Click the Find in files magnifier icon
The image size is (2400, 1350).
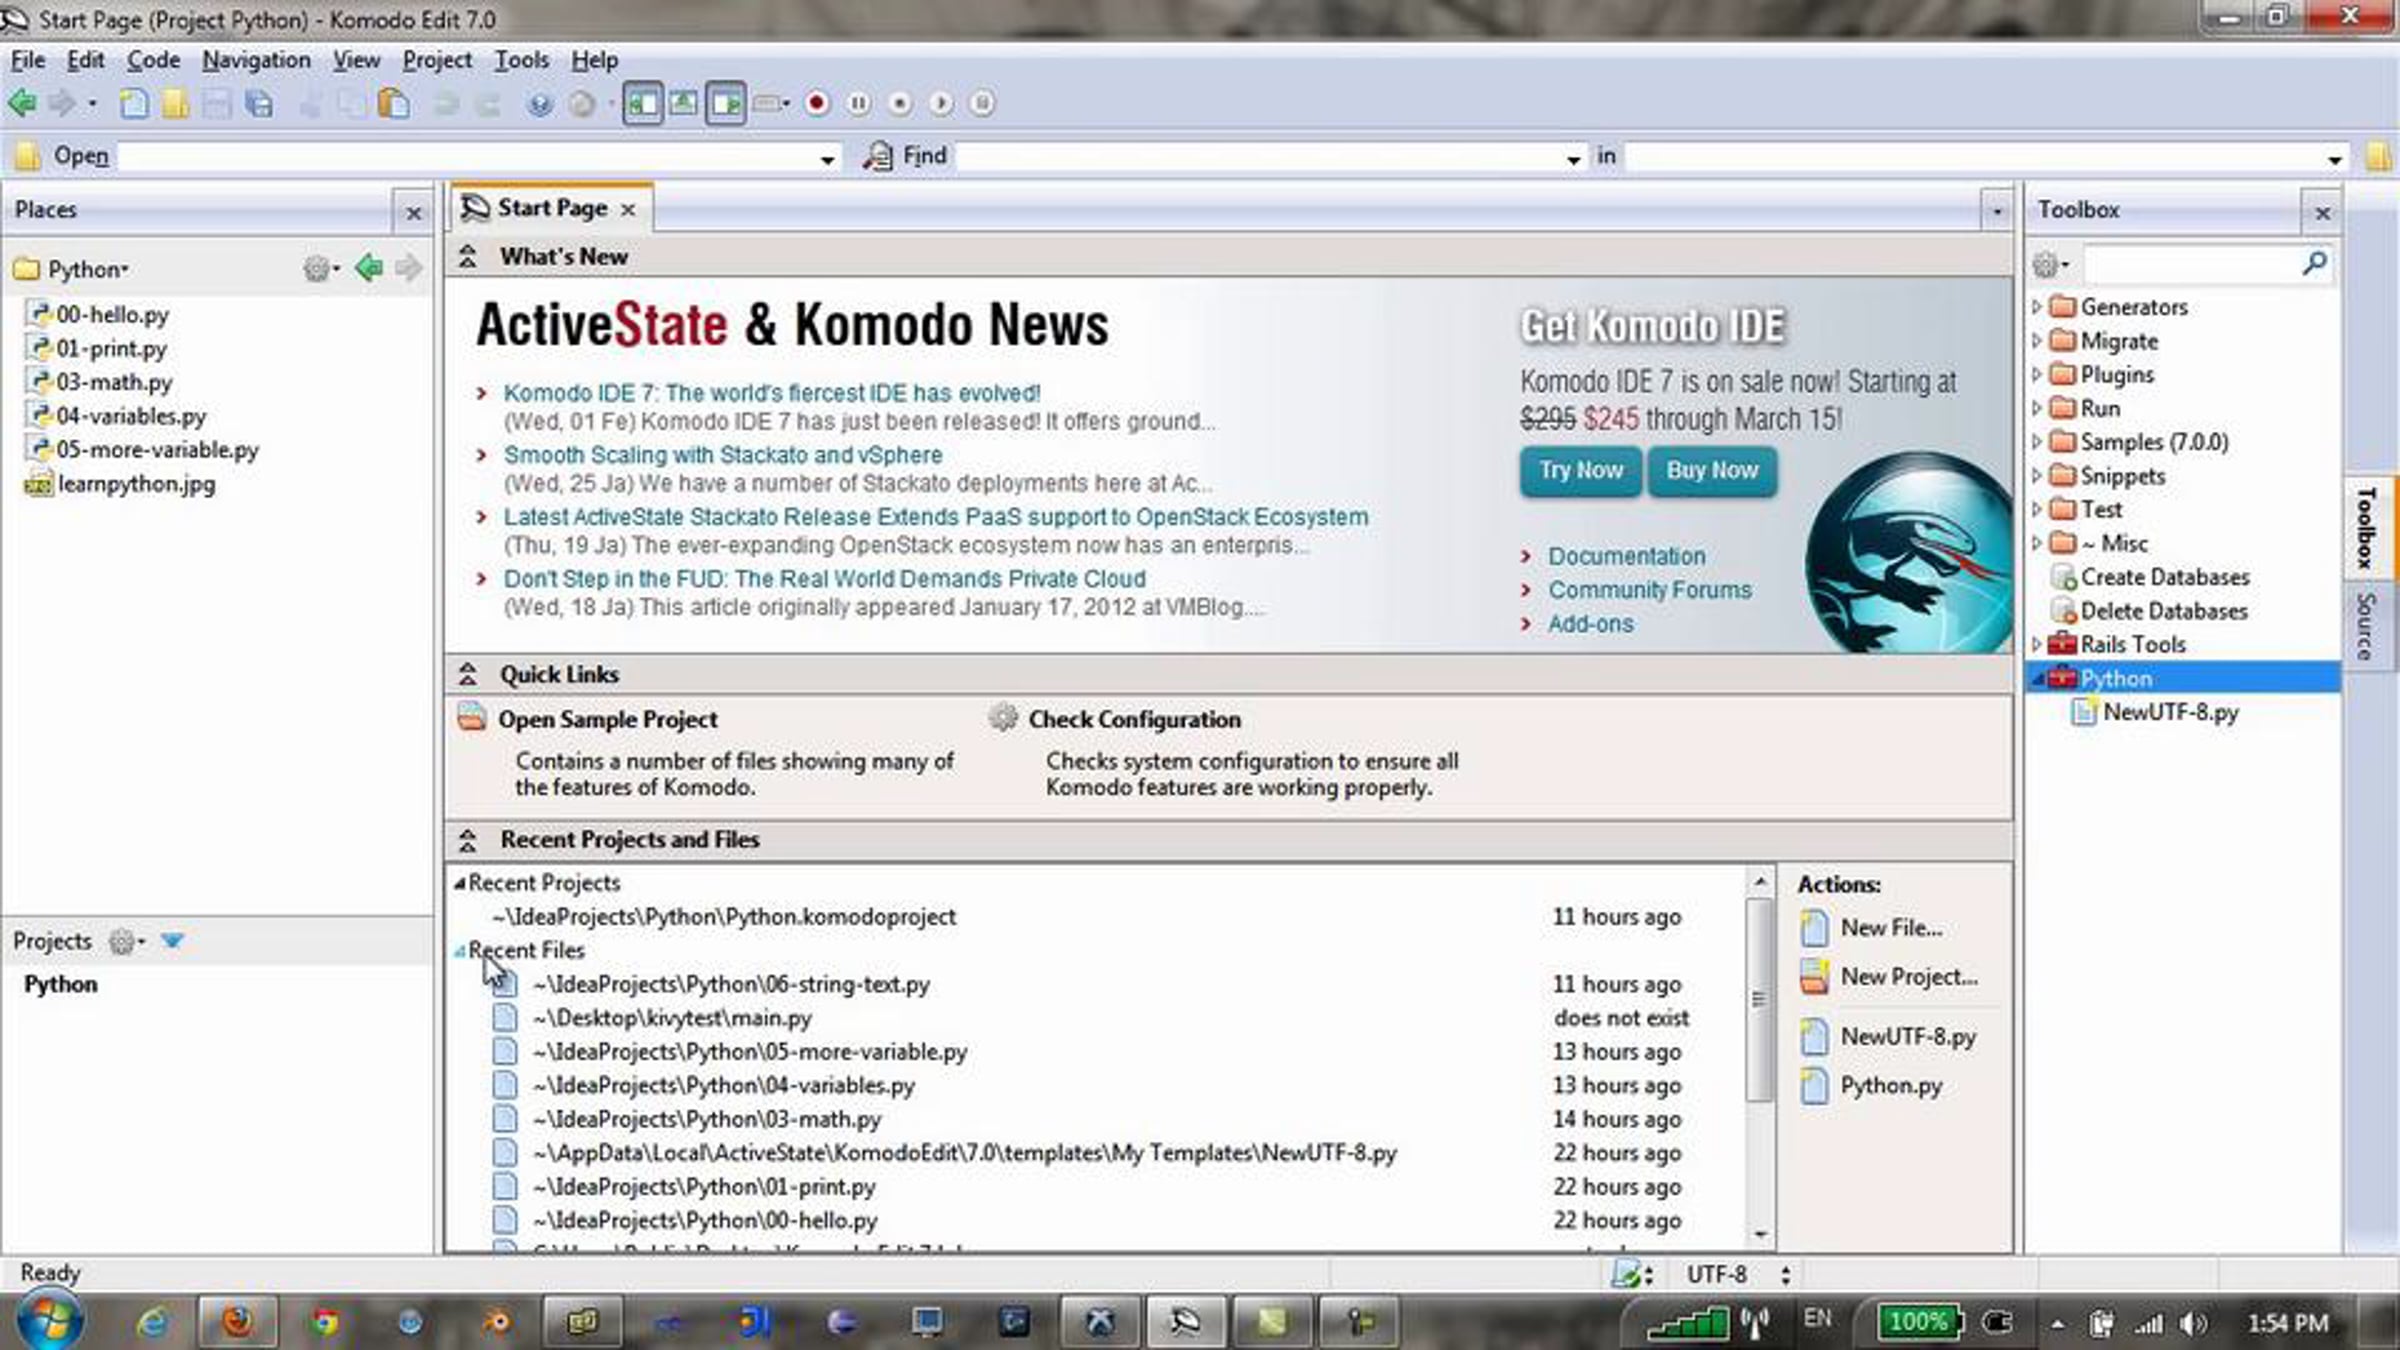[877, 156]
